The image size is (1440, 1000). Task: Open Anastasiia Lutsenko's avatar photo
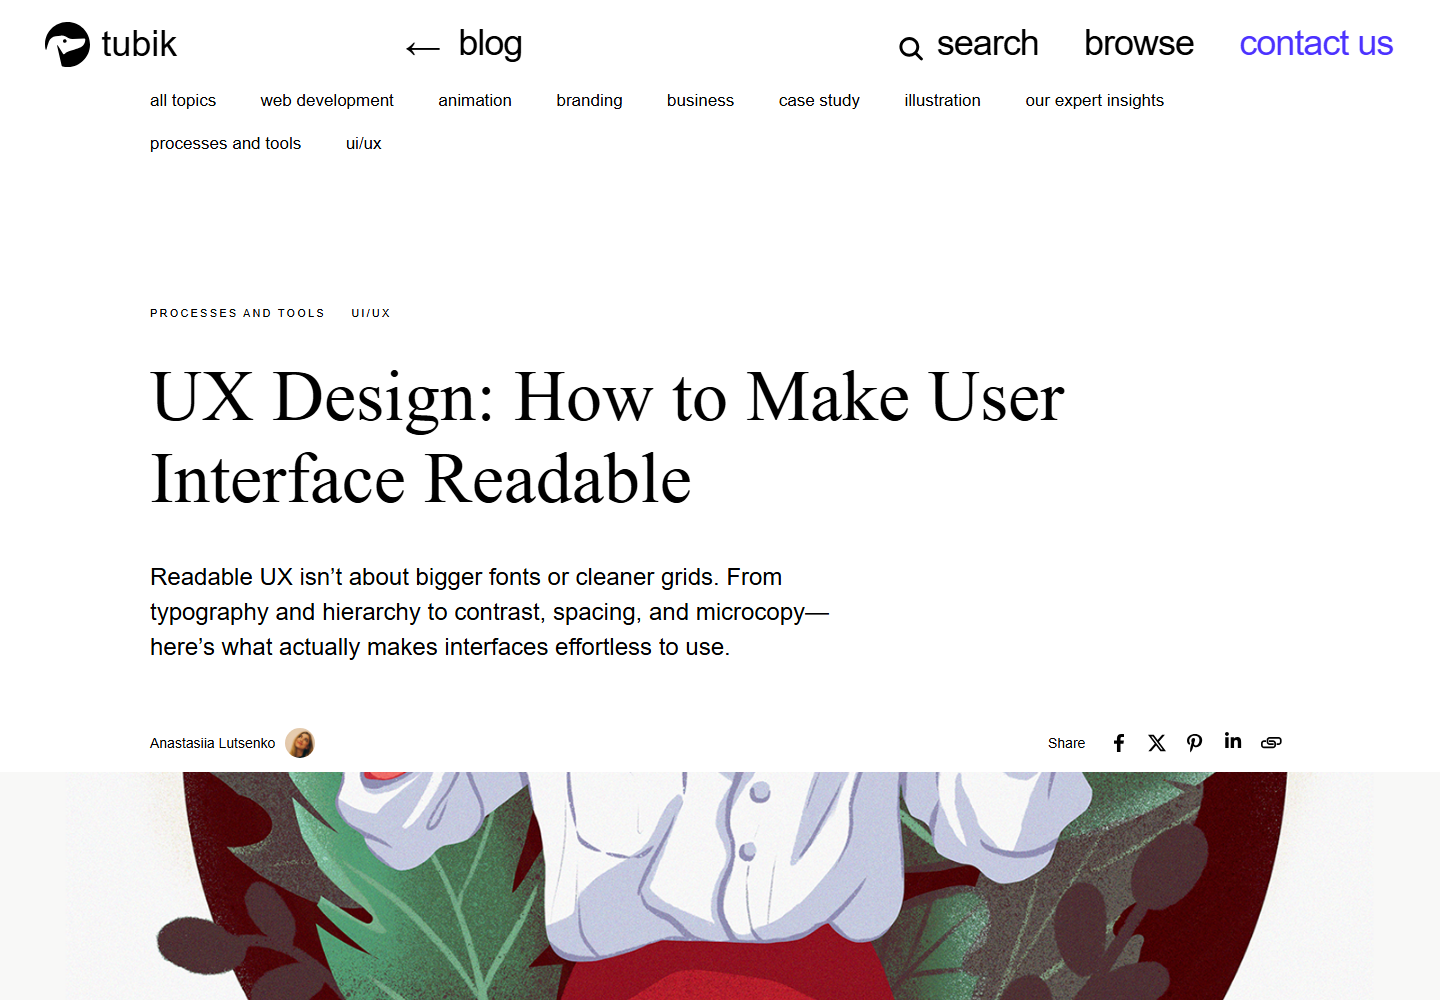point(300,743)
